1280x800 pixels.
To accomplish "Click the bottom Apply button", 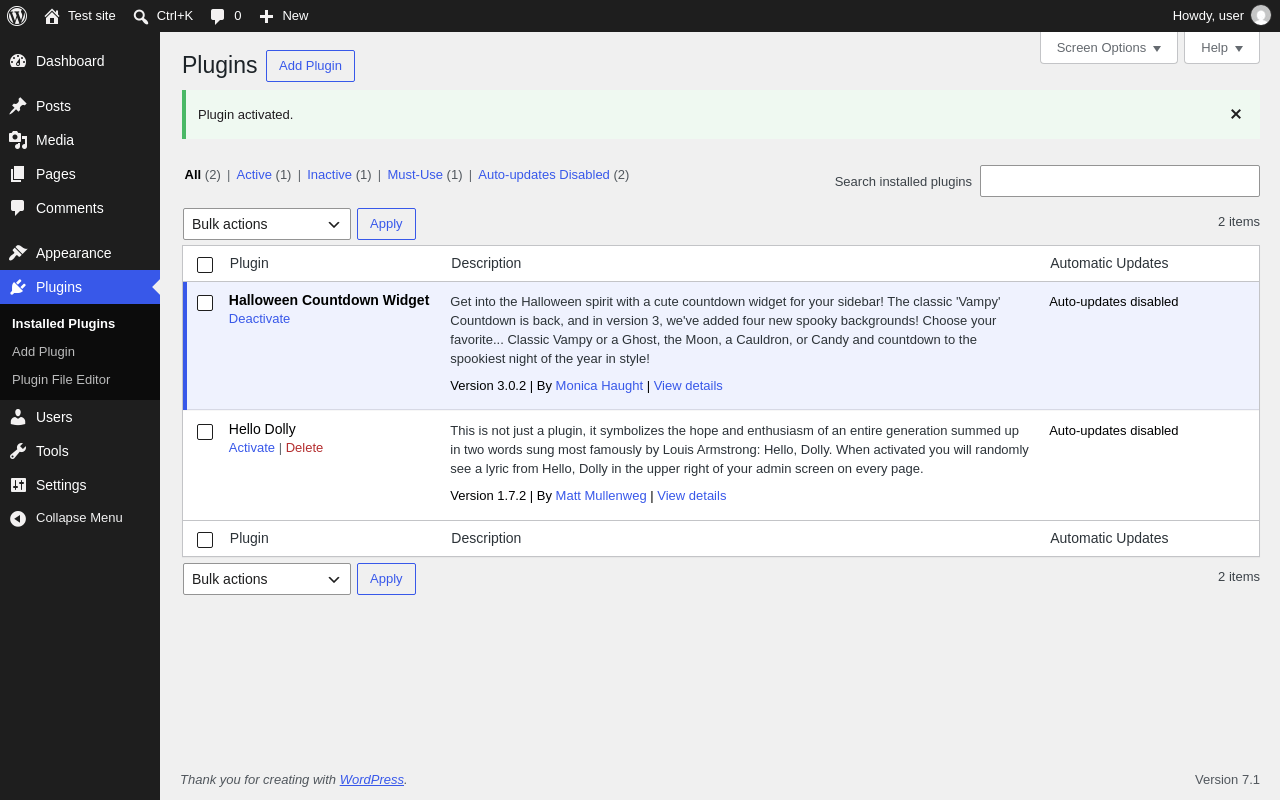I will click(x=386, y=579).
